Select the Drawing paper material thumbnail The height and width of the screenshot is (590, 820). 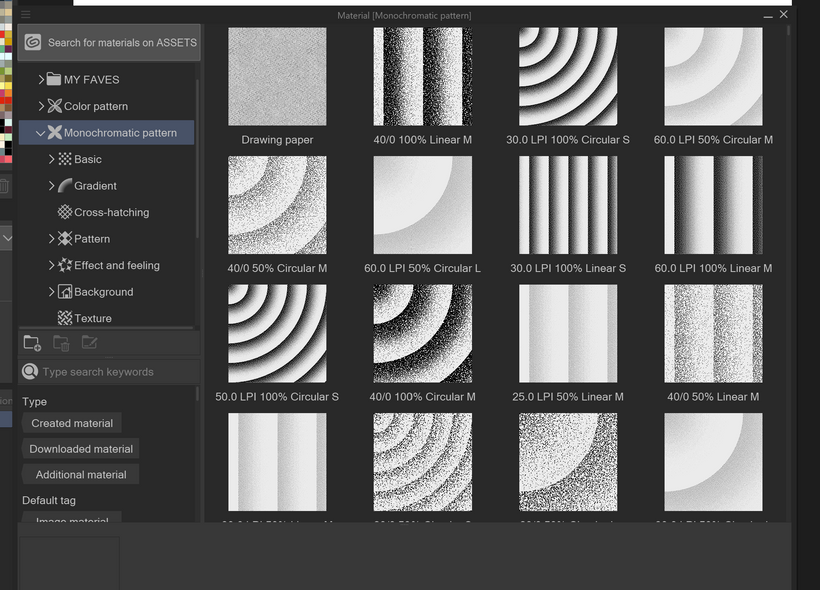tap(277, 76)
